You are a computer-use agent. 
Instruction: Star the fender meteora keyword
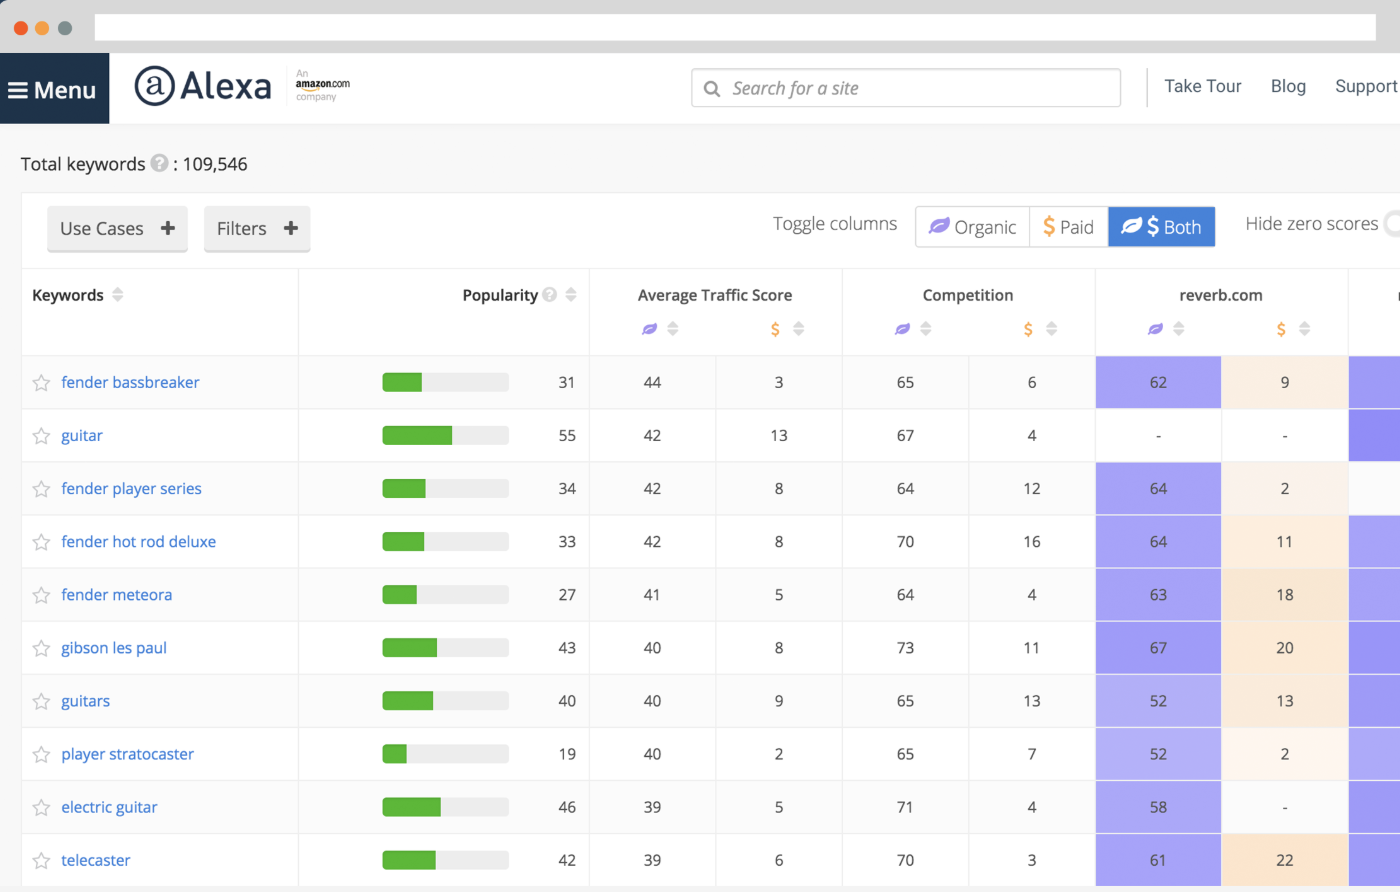point(41,595)
